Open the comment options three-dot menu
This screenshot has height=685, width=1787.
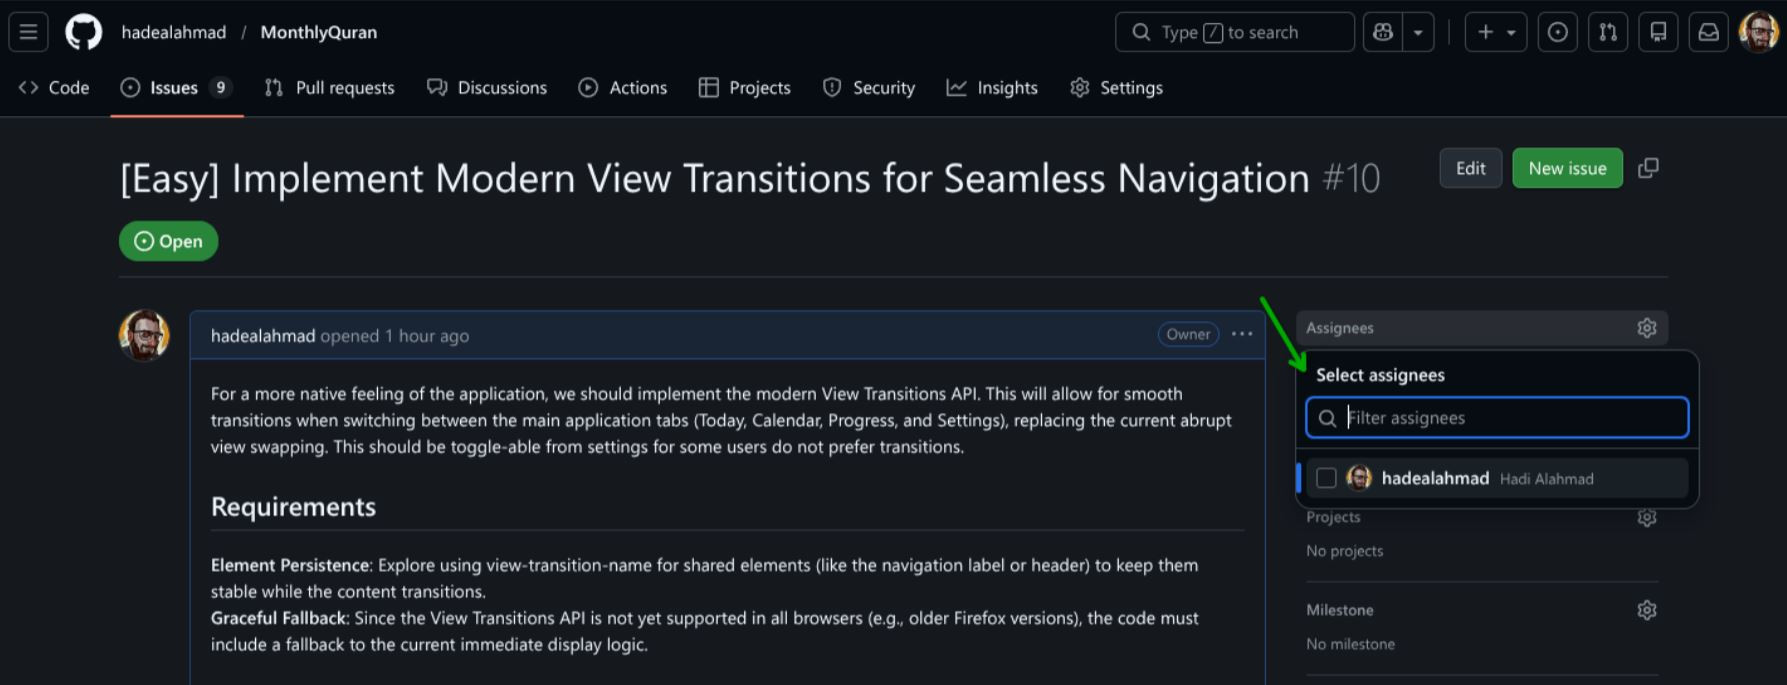click(x=1242, y=334)
